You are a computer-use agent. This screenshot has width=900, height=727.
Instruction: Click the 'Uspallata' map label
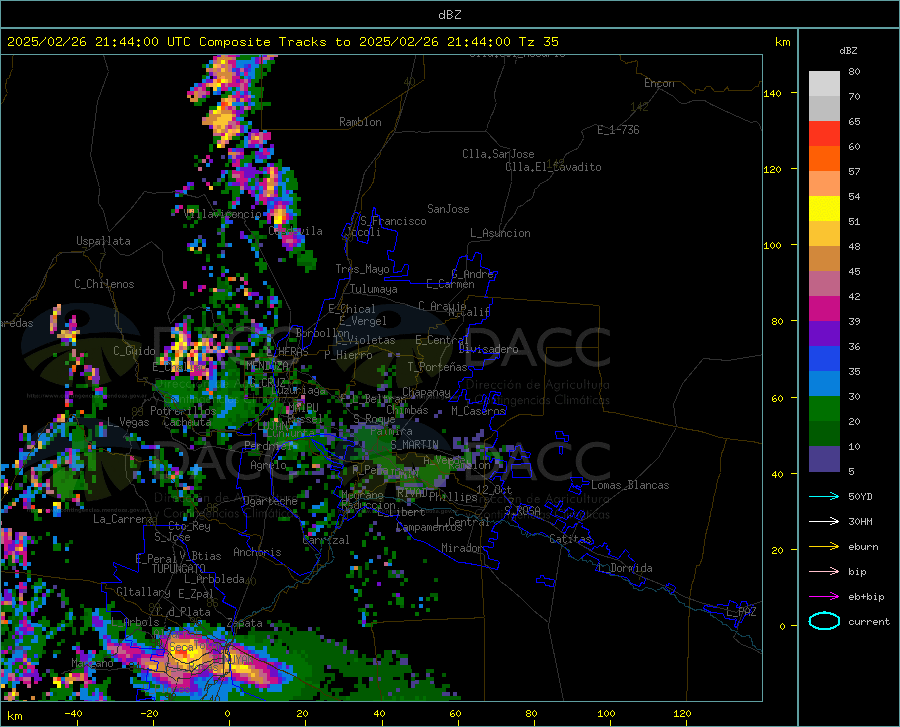(103, 241)
